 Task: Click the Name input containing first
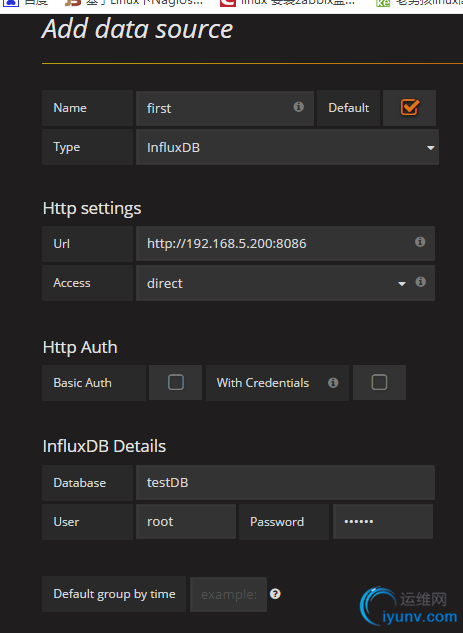pyautogui.click(x=225, y=108)
